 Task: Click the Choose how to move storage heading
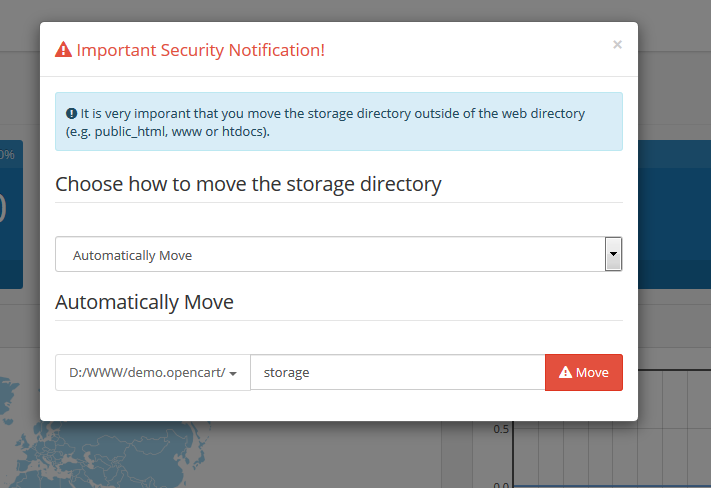(x=248, y=184)
